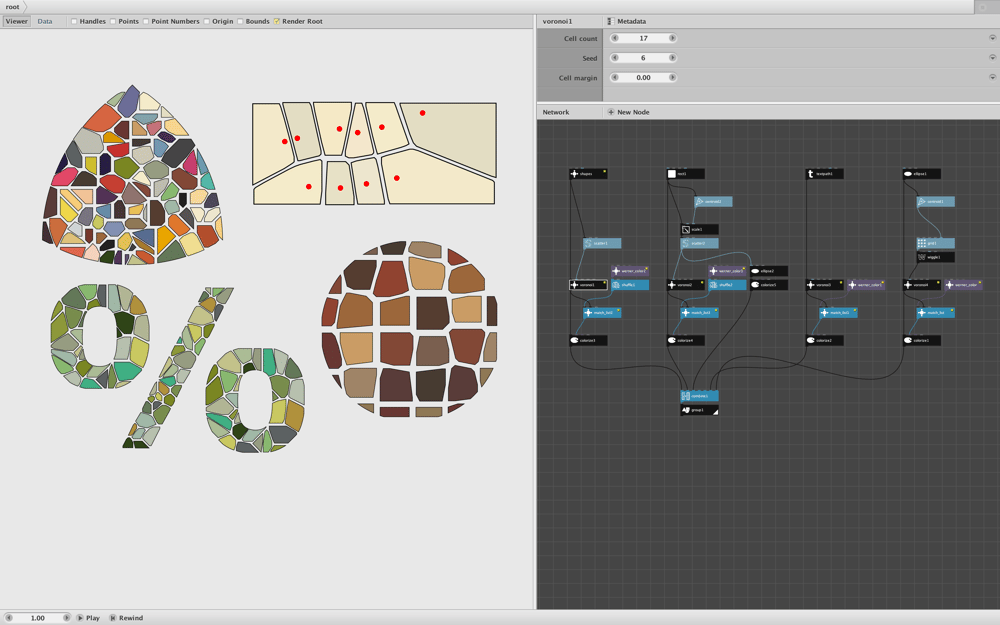
Task: Enable the Bounds checkbox
Action: pos(240,21)
